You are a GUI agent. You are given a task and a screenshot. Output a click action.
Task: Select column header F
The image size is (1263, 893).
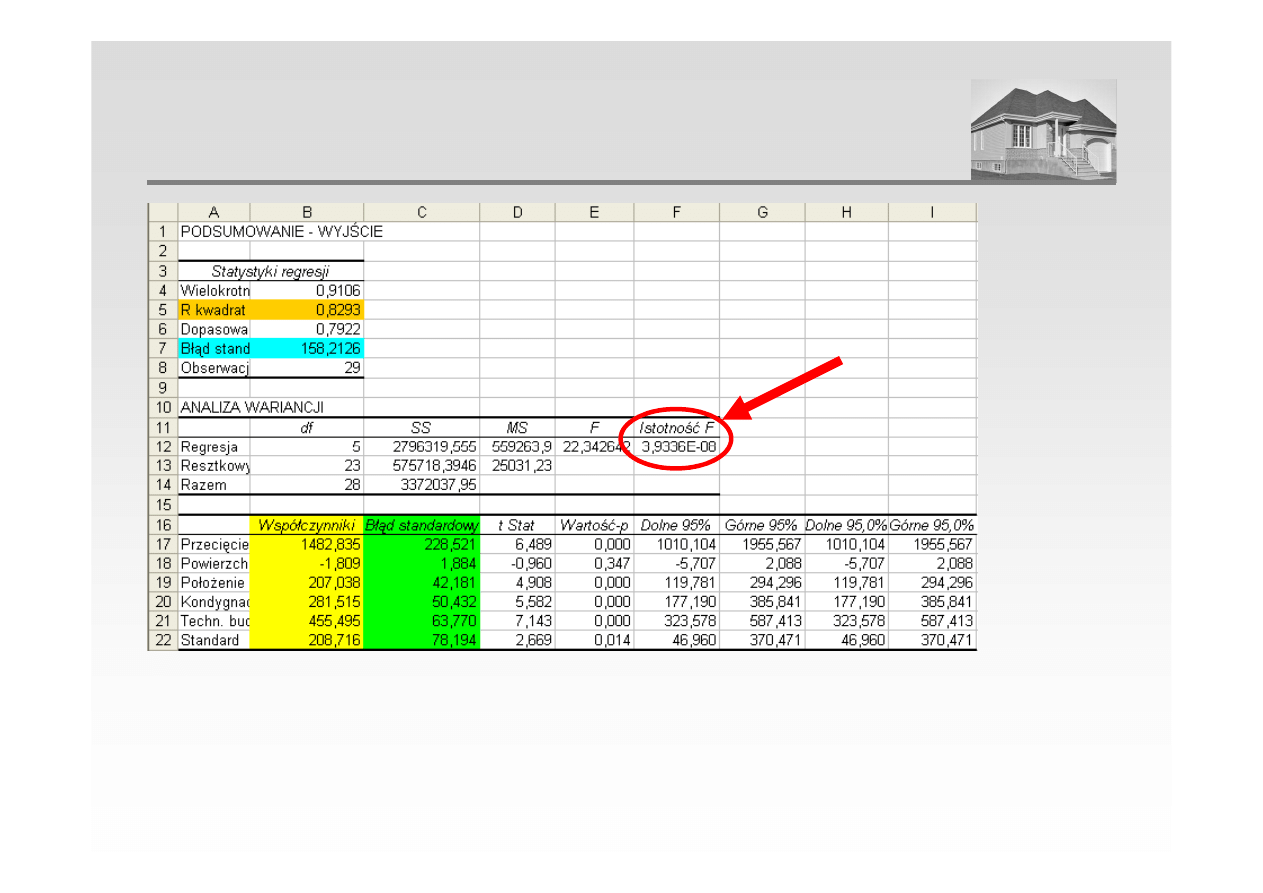676,212
